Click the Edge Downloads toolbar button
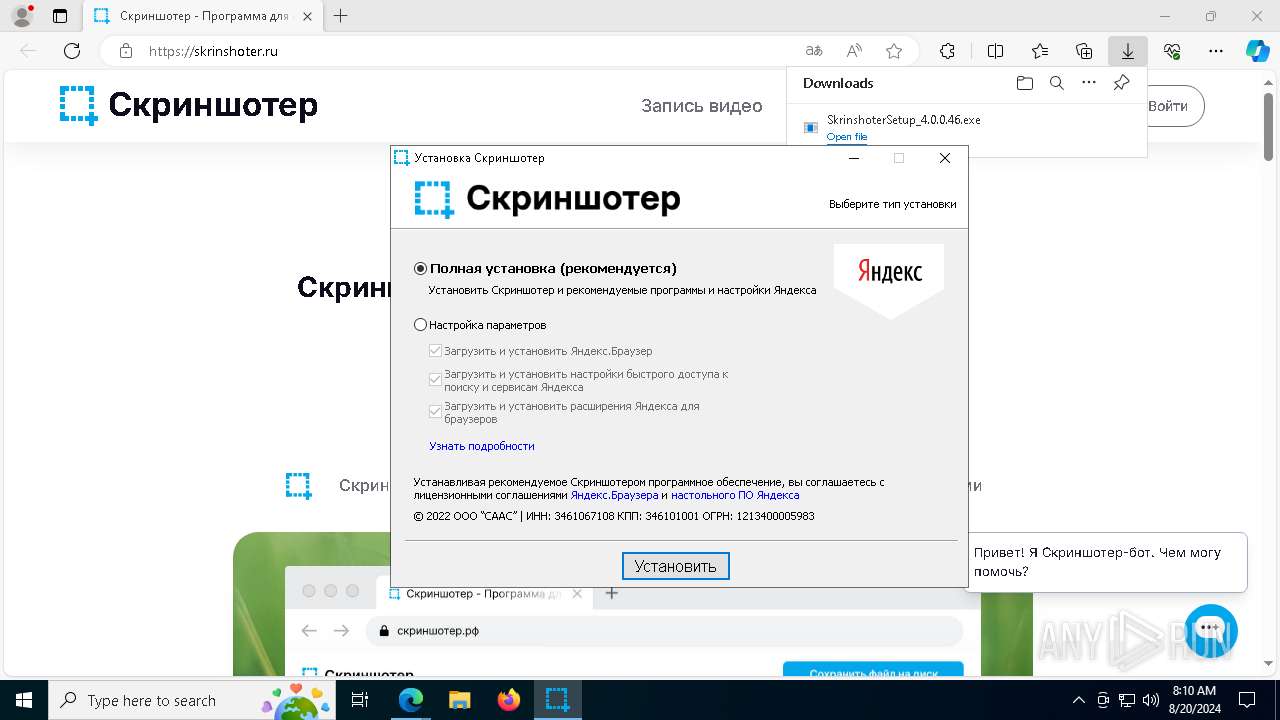Screen dimensions: 1280x720 click(1128, 51)
